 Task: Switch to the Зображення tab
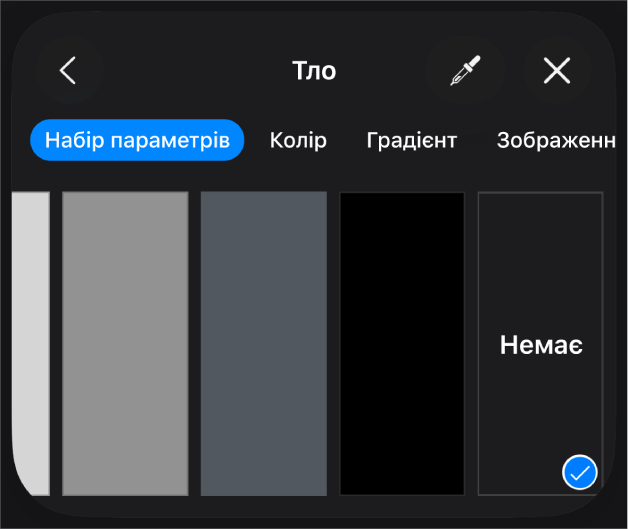[556, 140]
